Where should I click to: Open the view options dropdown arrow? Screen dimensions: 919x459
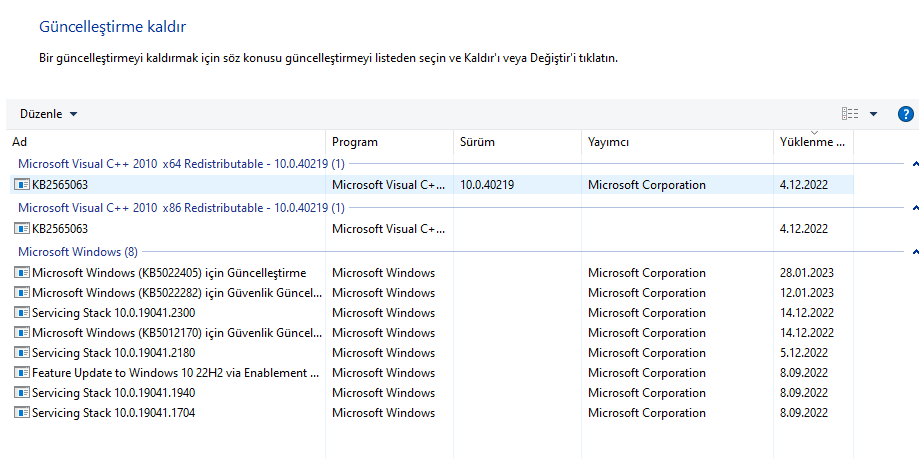coord(873,114)
